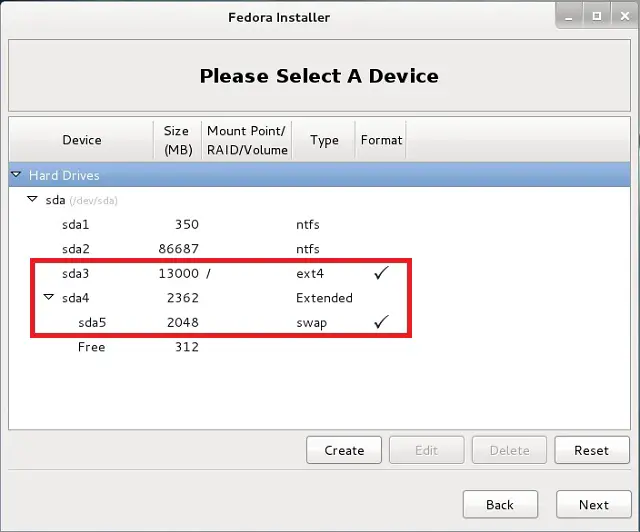Minimize the Fedora Installer window
The image size is (640, 532).
569,16
